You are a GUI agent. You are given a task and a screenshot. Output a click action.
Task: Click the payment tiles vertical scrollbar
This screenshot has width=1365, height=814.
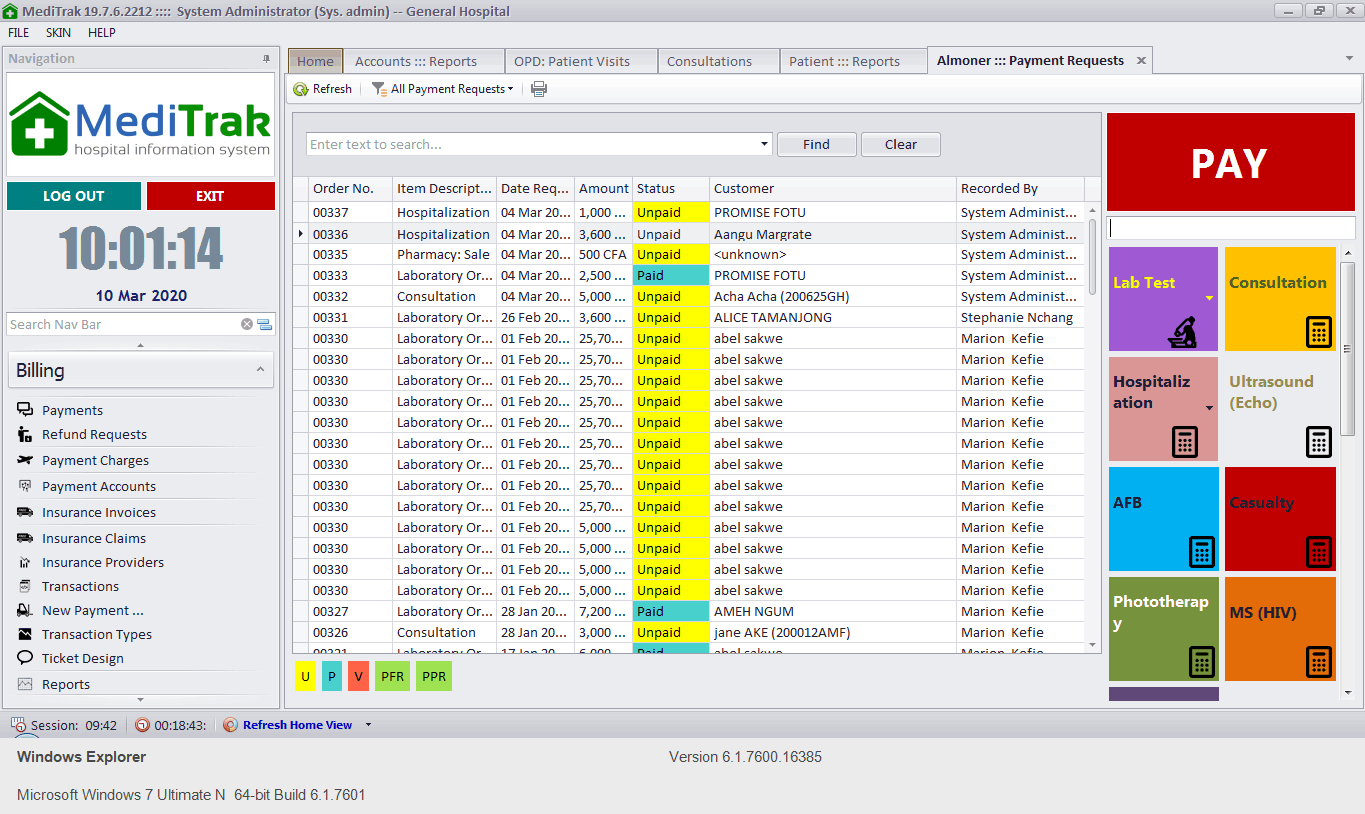pyautogui.click(x=1347, y=350)
